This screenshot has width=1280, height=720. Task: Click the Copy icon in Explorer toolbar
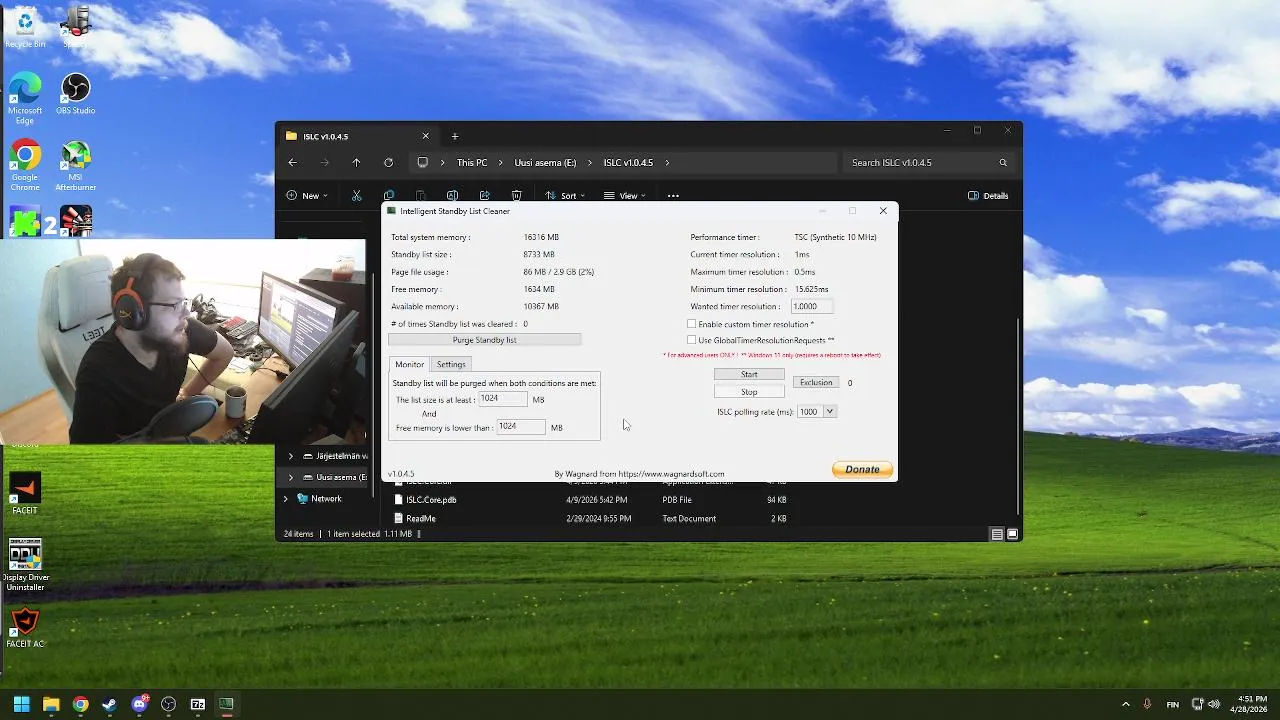(x=388, y=196)
